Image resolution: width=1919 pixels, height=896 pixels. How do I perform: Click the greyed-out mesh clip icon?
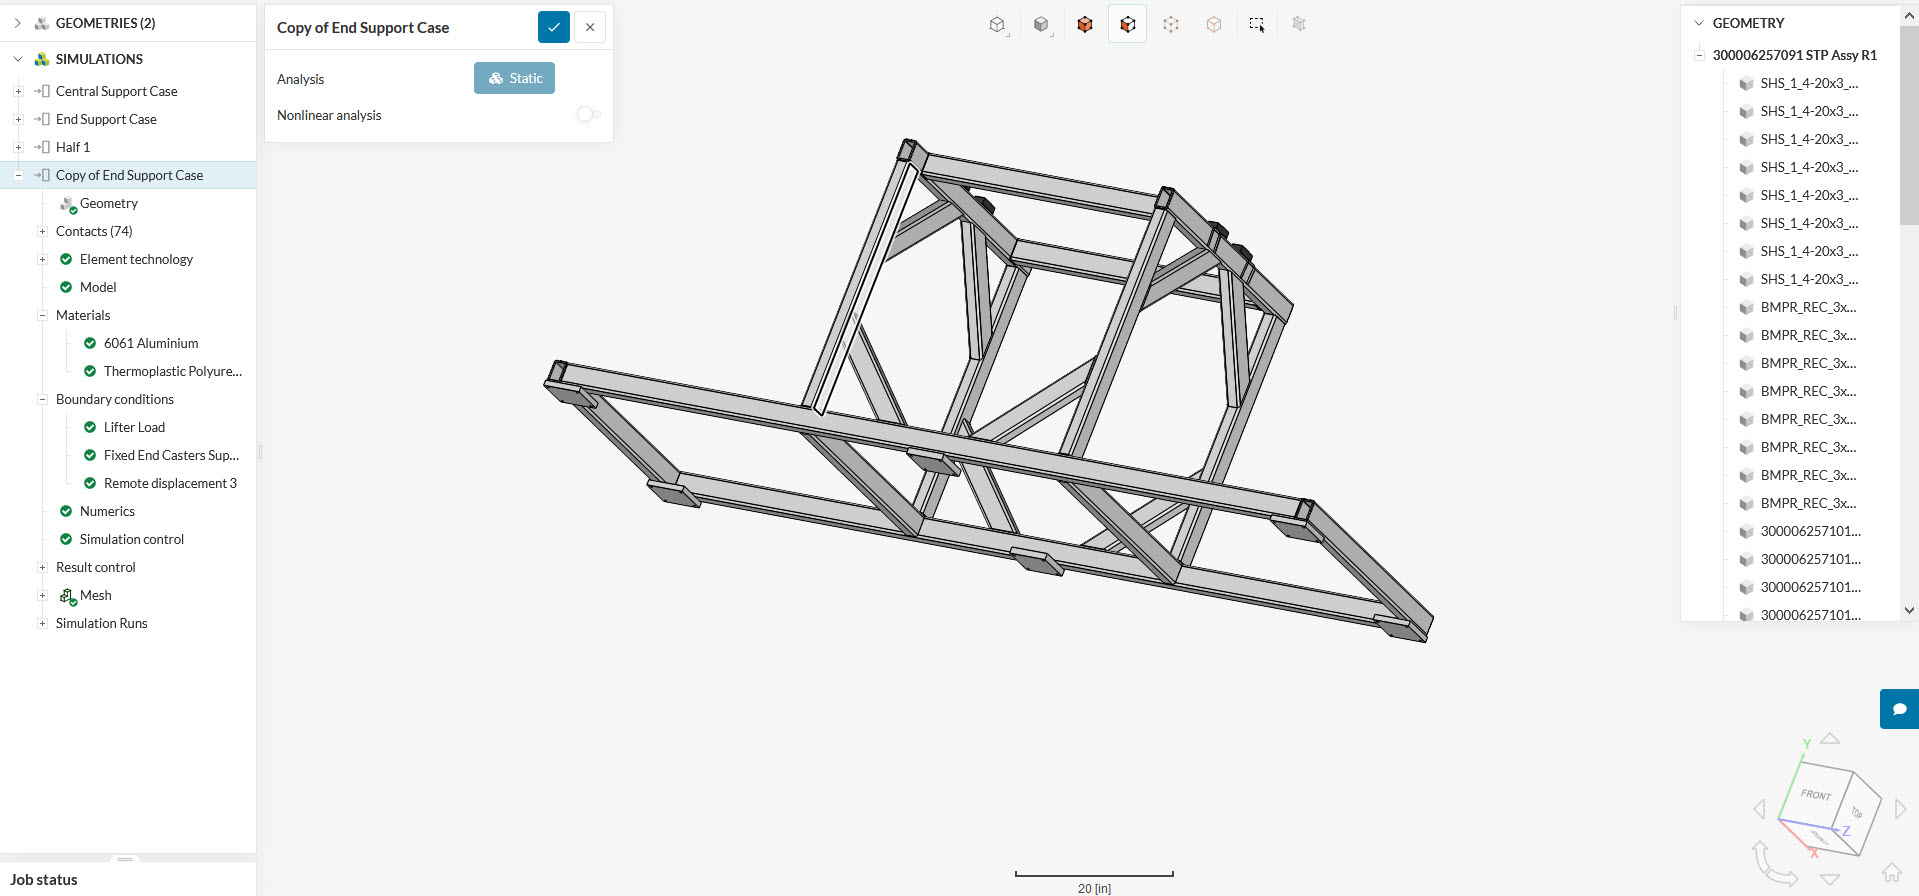click(x=1299, y=25)
